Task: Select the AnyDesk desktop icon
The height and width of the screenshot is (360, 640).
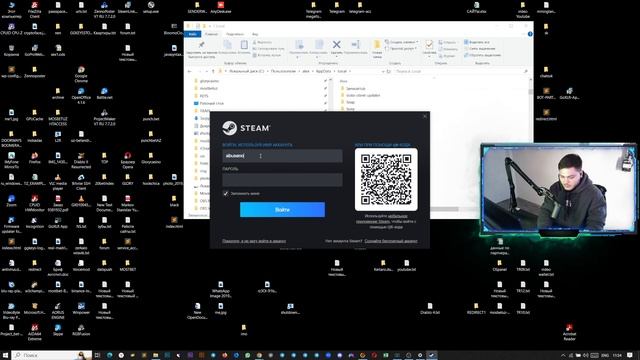Action: [x=221, y=7]
